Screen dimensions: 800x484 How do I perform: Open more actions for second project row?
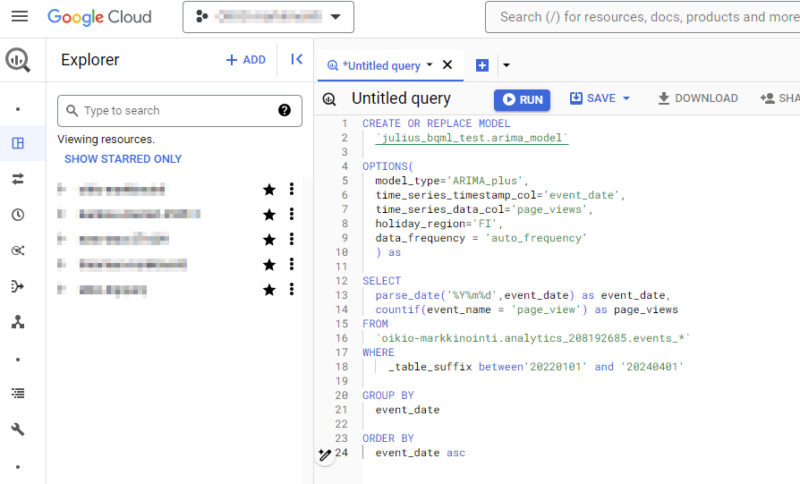coord(292,214)
